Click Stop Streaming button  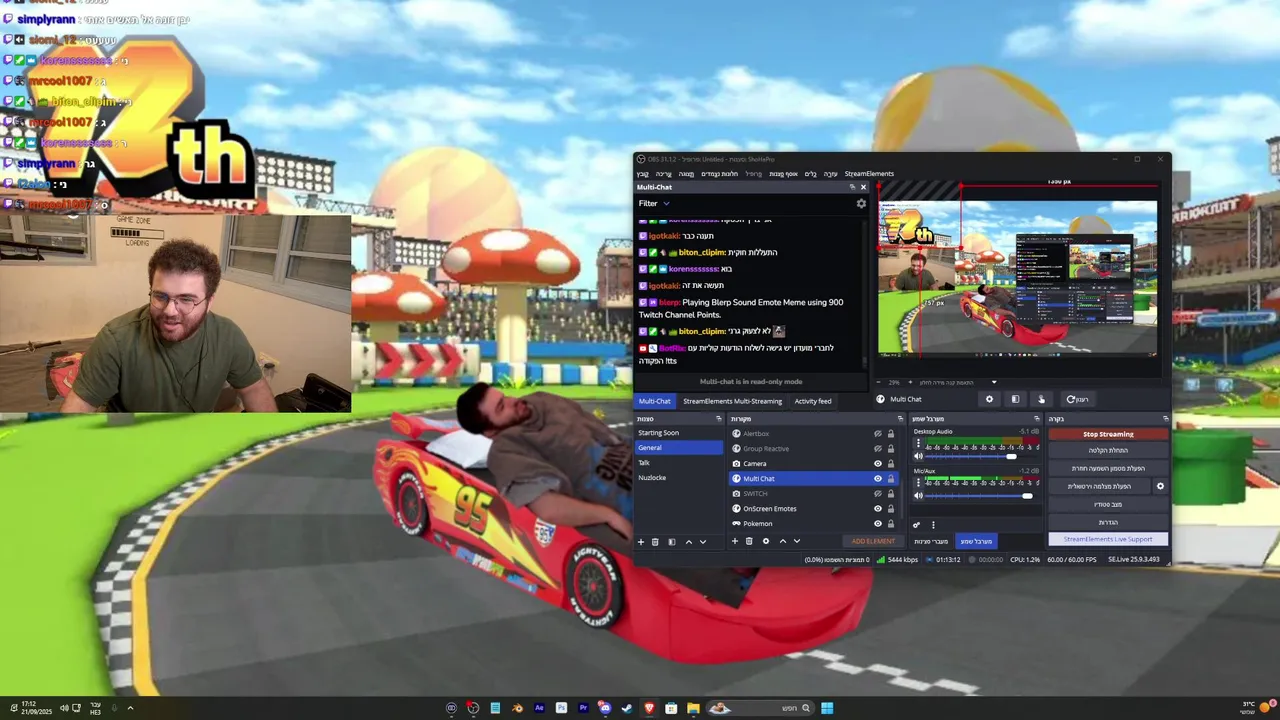point(1108,434)
